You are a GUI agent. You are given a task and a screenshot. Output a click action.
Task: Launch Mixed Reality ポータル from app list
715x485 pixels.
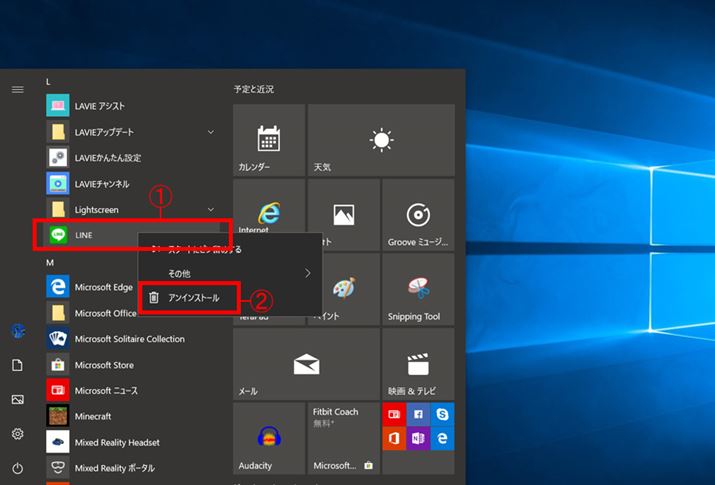point(117,468)
